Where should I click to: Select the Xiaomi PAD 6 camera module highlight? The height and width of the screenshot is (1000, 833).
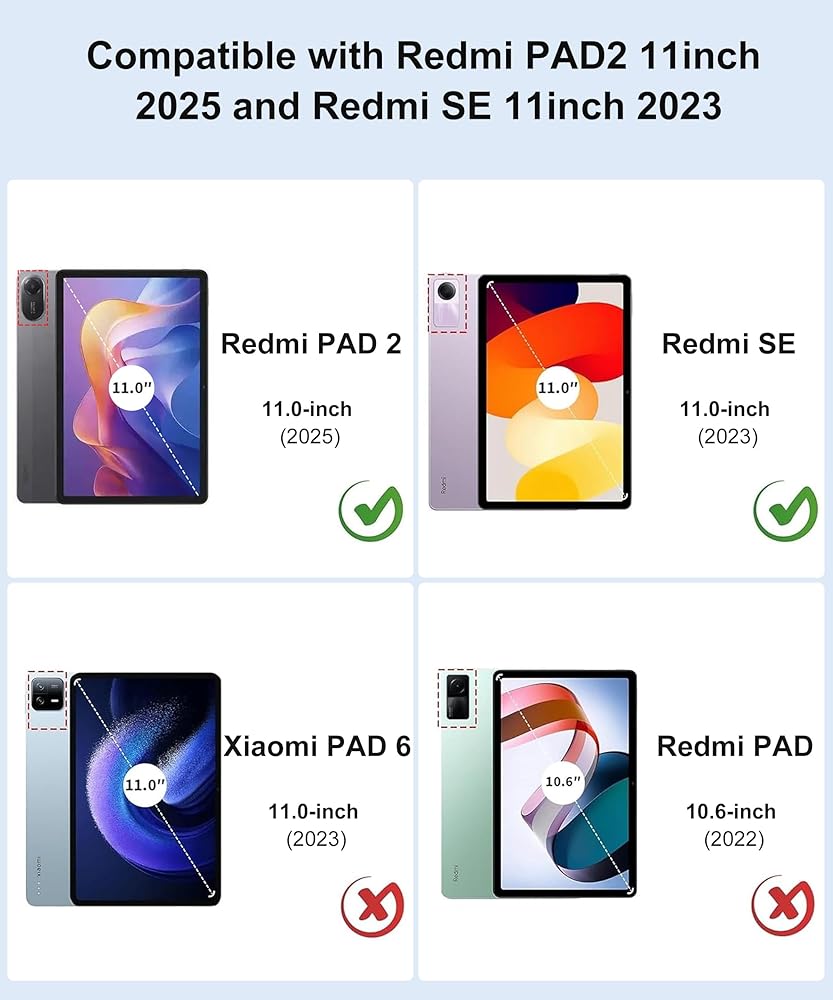[x=47, y=700]
